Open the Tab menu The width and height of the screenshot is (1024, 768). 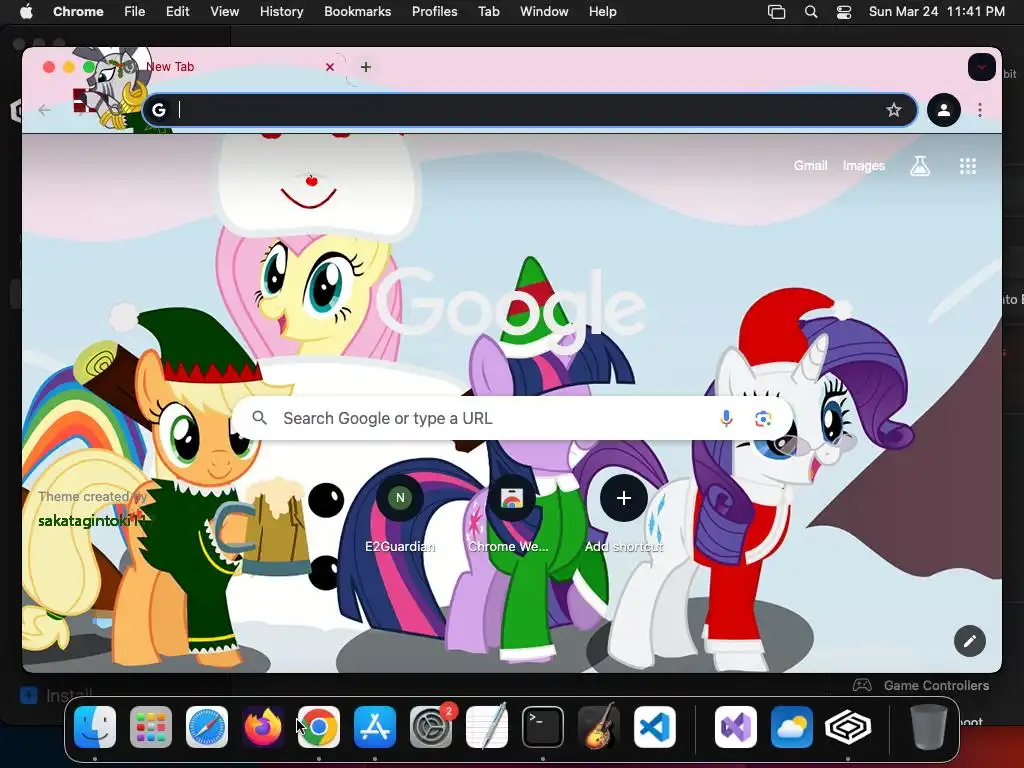point(488,12)
